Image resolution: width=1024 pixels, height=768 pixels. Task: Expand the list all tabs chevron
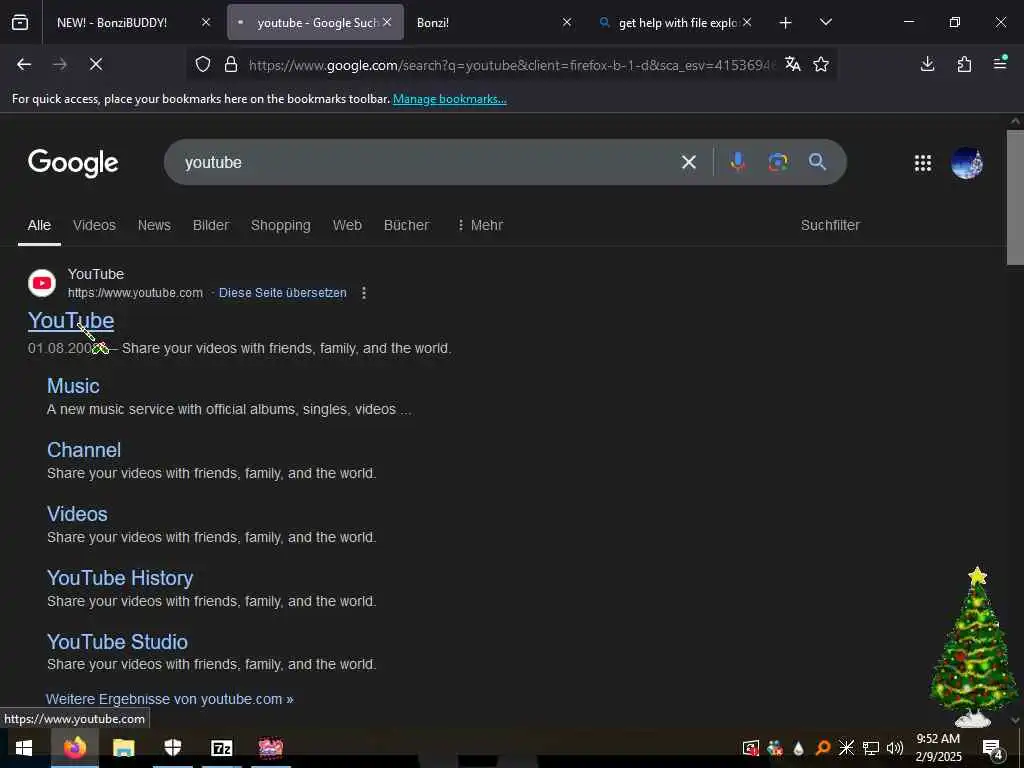(x=825, y=22)
